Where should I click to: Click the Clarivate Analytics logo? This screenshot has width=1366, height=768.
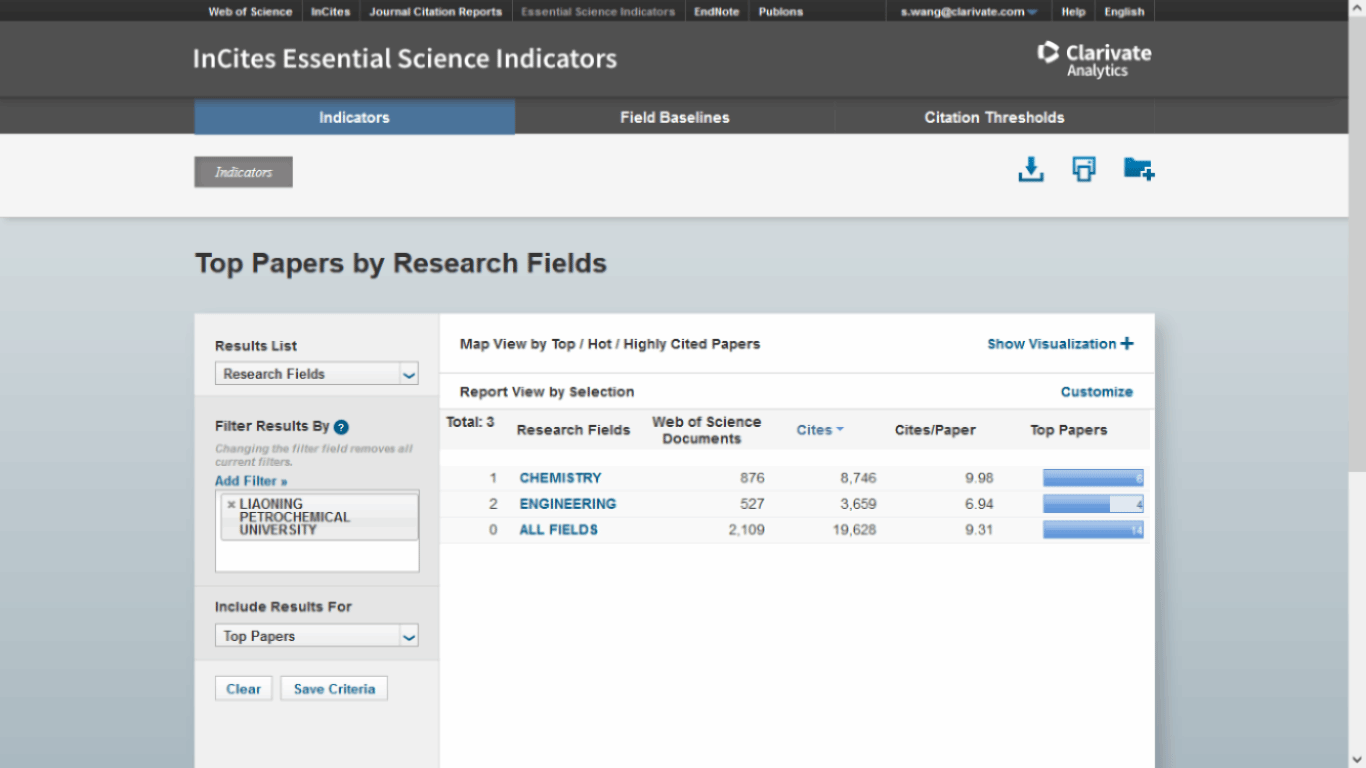click(x=1094, y=60)
